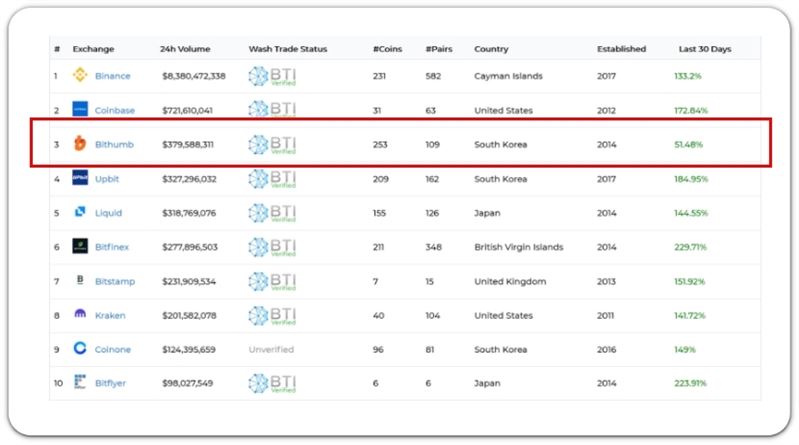Click BTI Verified badge in Bitstamp row
The width and height of the screenshot is (799, 445).
[272, 281]
